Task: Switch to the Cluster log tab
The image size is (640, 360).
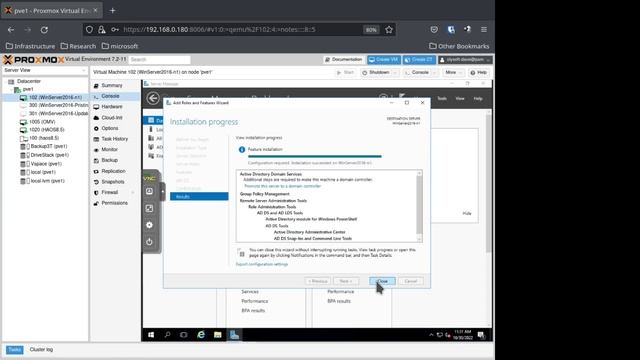Action: pos(41,350)
